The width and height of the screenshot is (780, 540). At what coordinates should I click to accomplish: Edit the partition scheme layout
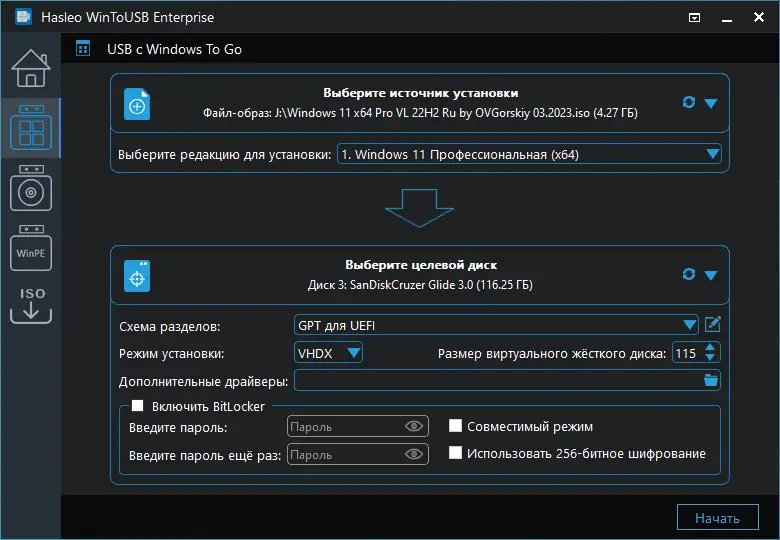[712, 324]
